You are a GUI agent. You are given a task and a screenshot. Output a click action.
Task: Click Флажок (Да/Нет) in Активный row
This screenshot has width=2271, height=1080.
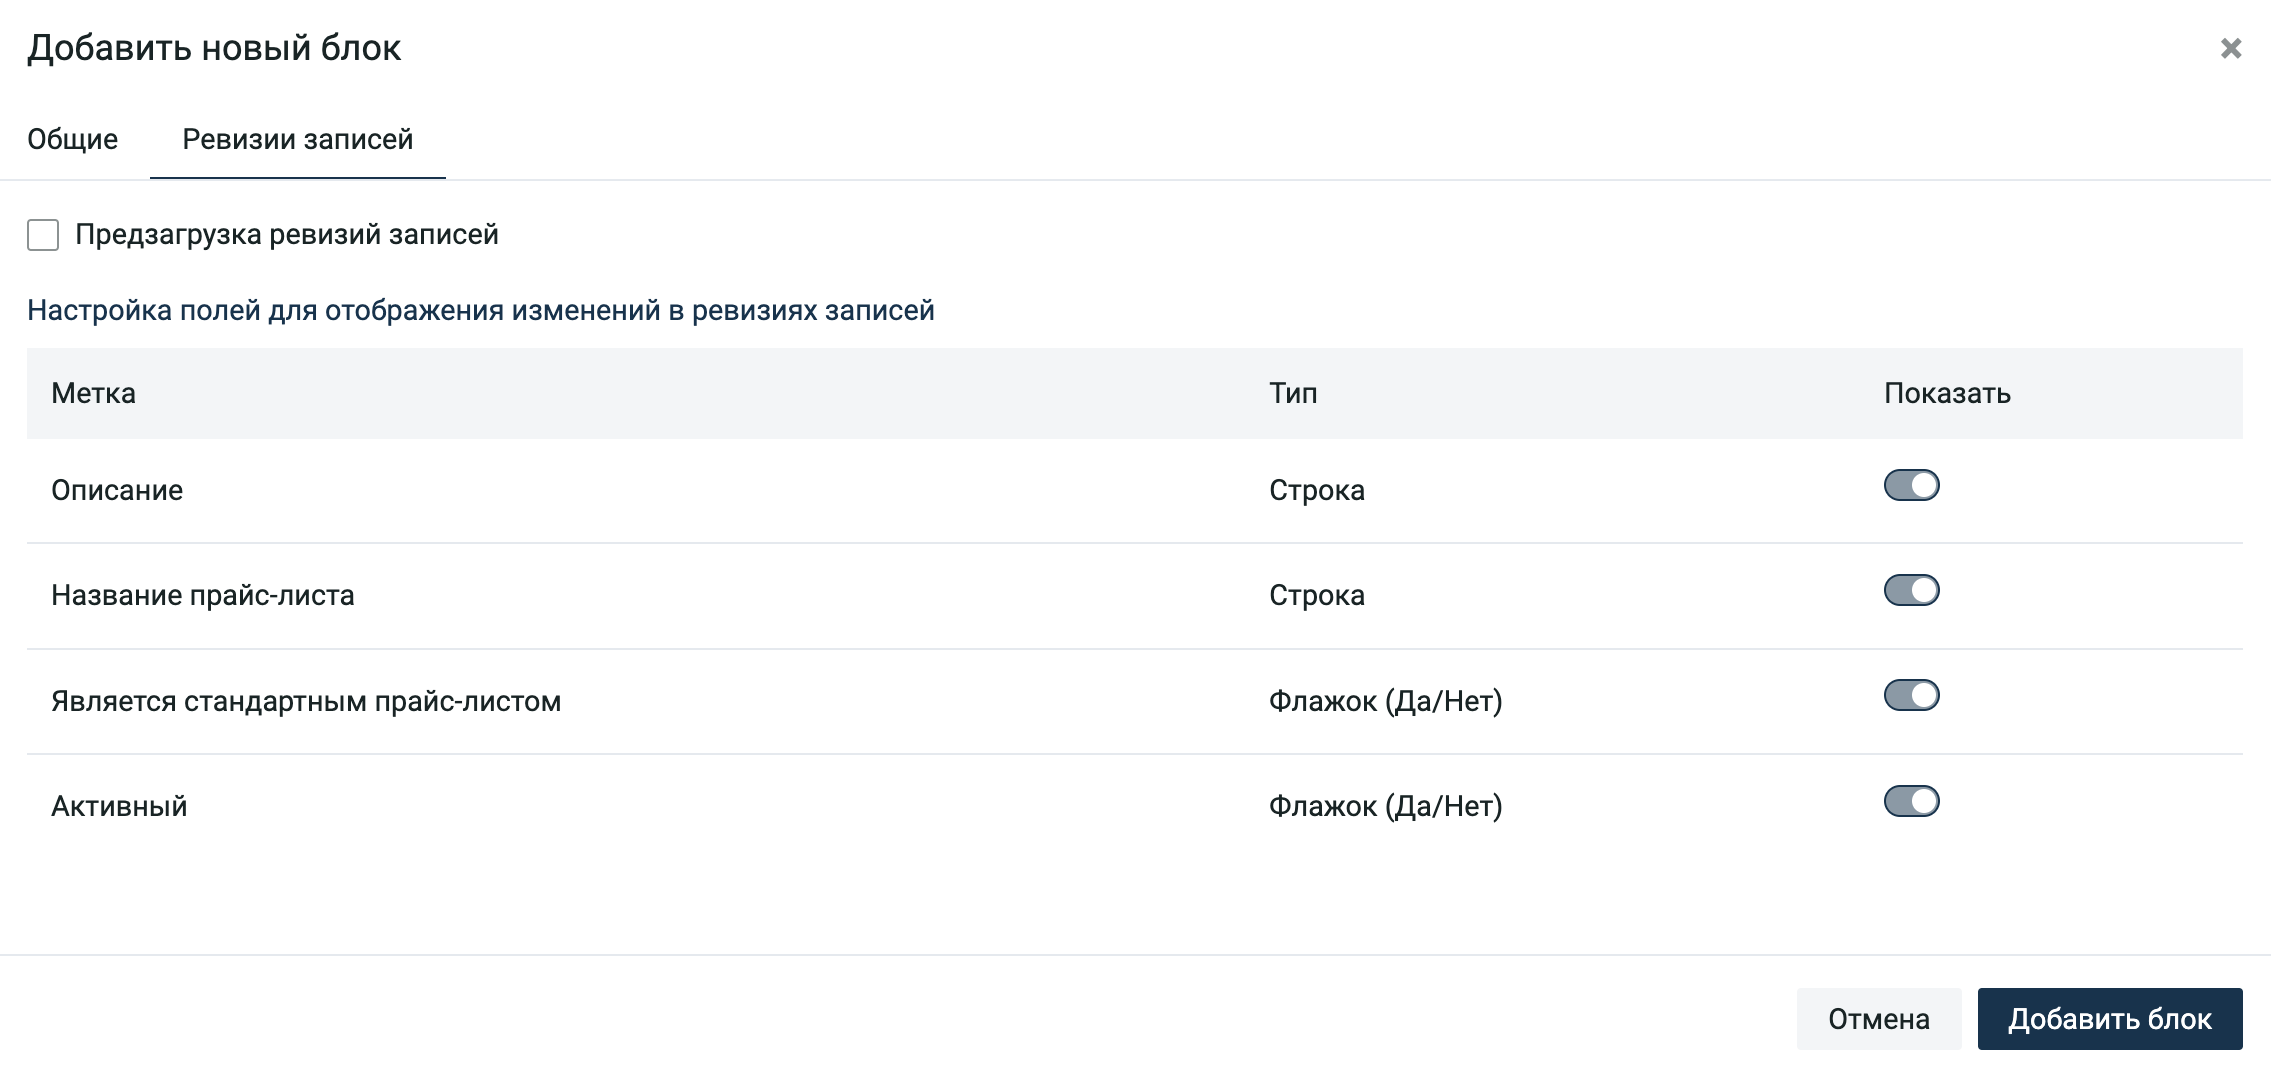click(x=1386, y=806)
